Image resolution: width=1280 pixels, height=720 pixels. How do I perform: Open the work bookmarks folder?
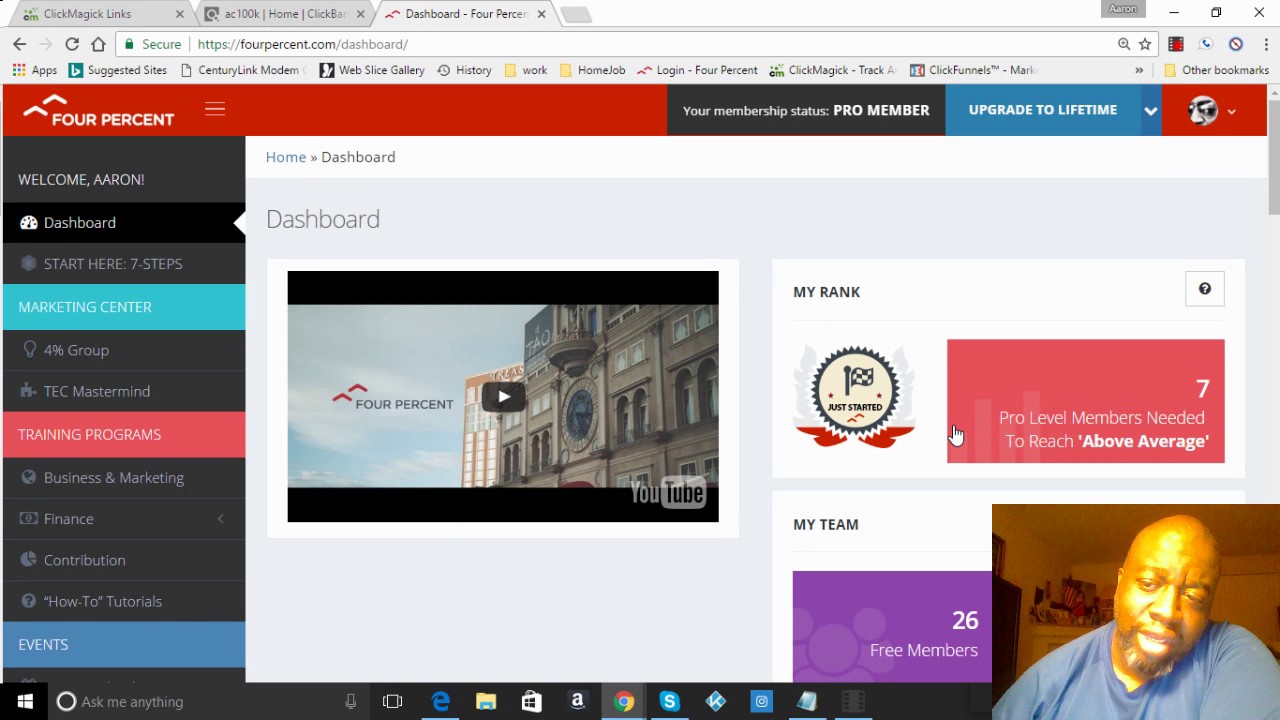[x=526, y=70]
